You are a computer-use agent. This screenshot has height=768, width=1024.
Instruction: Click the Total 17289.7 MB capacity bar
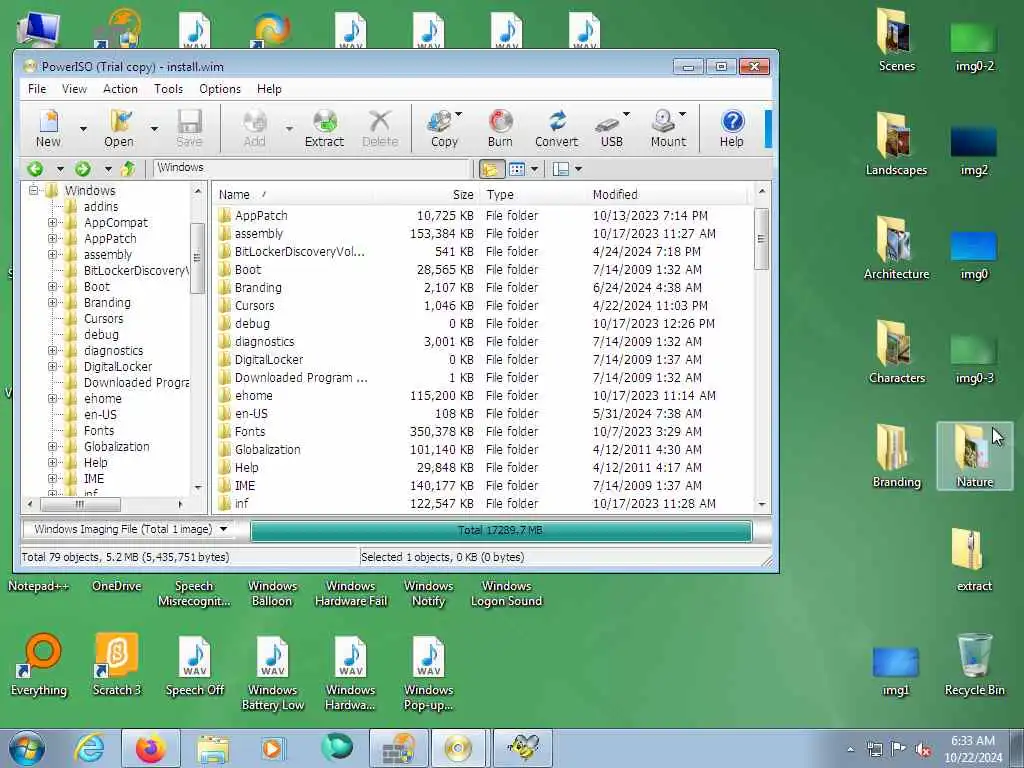(x=501, y=530)
